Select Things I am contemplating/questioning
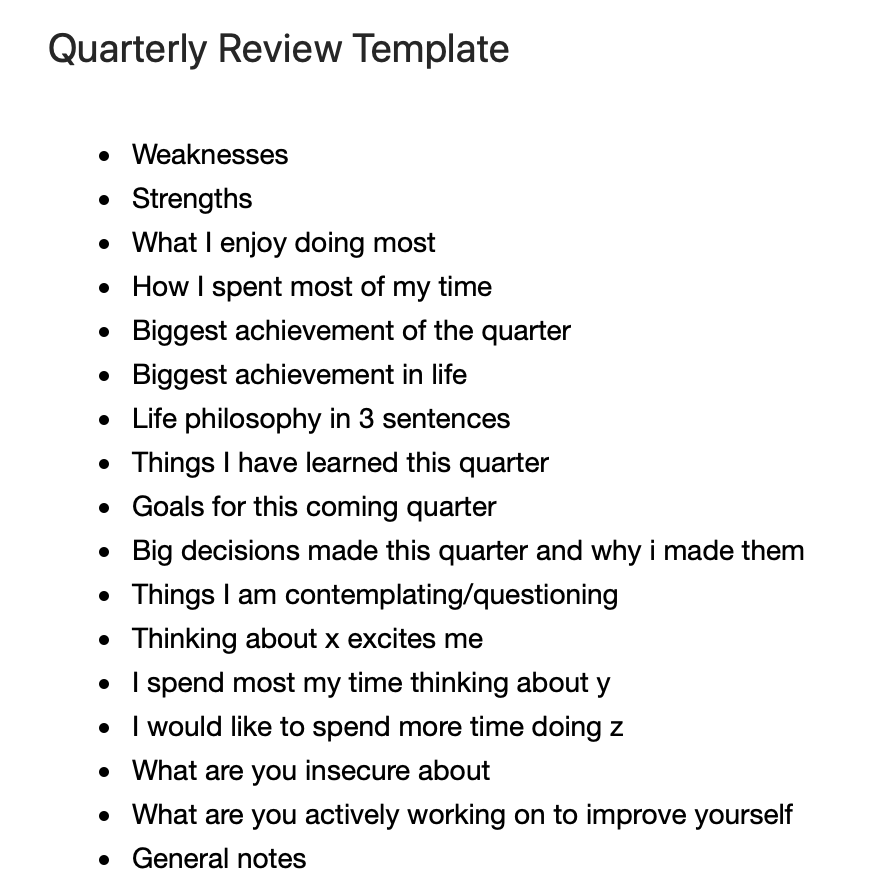The width and height of the screenshot is (880, 894). (x=375, y=595)
